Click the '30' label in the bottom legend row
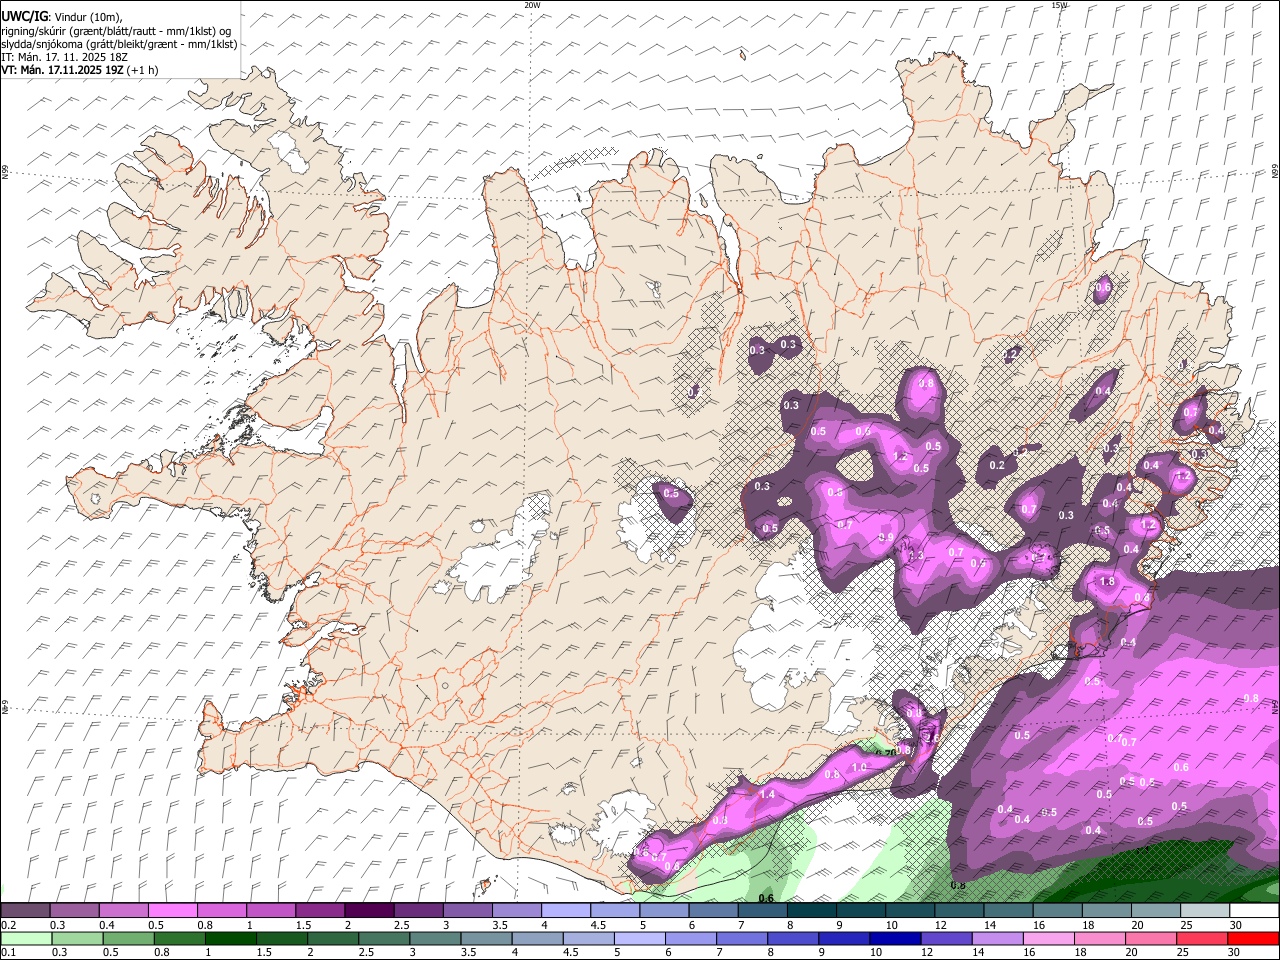Image resolution: width=1280 pixels, height=960 pixels. click(1236, 952)
